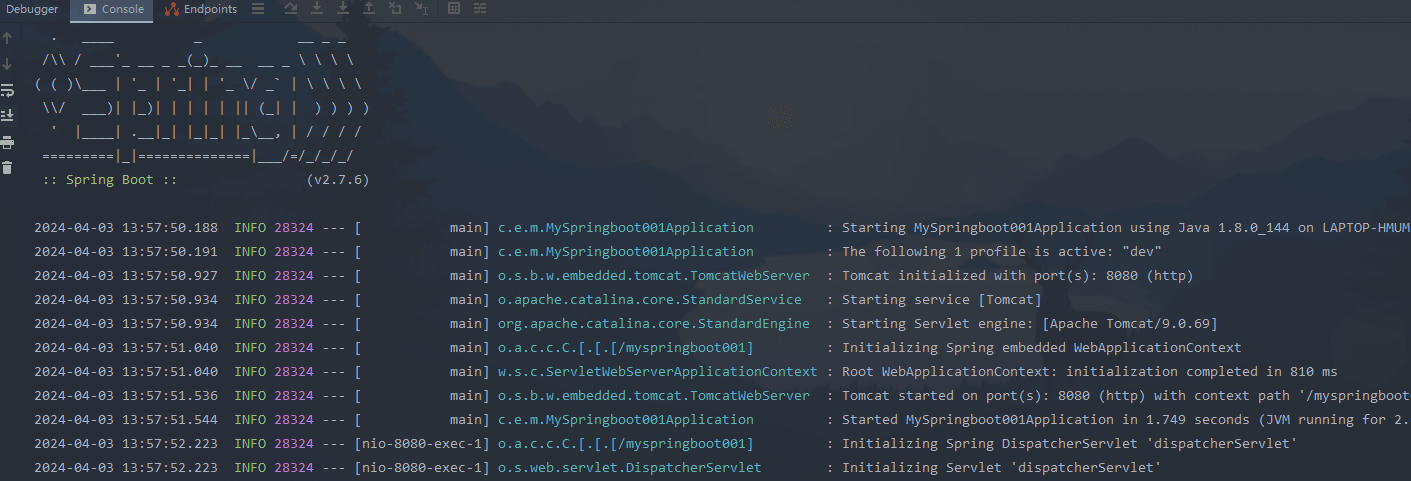Click 'Initializing Spring embedded WebApplicationContext' message
Viewport: 1411px width, 481px height.
point(1042,348)
